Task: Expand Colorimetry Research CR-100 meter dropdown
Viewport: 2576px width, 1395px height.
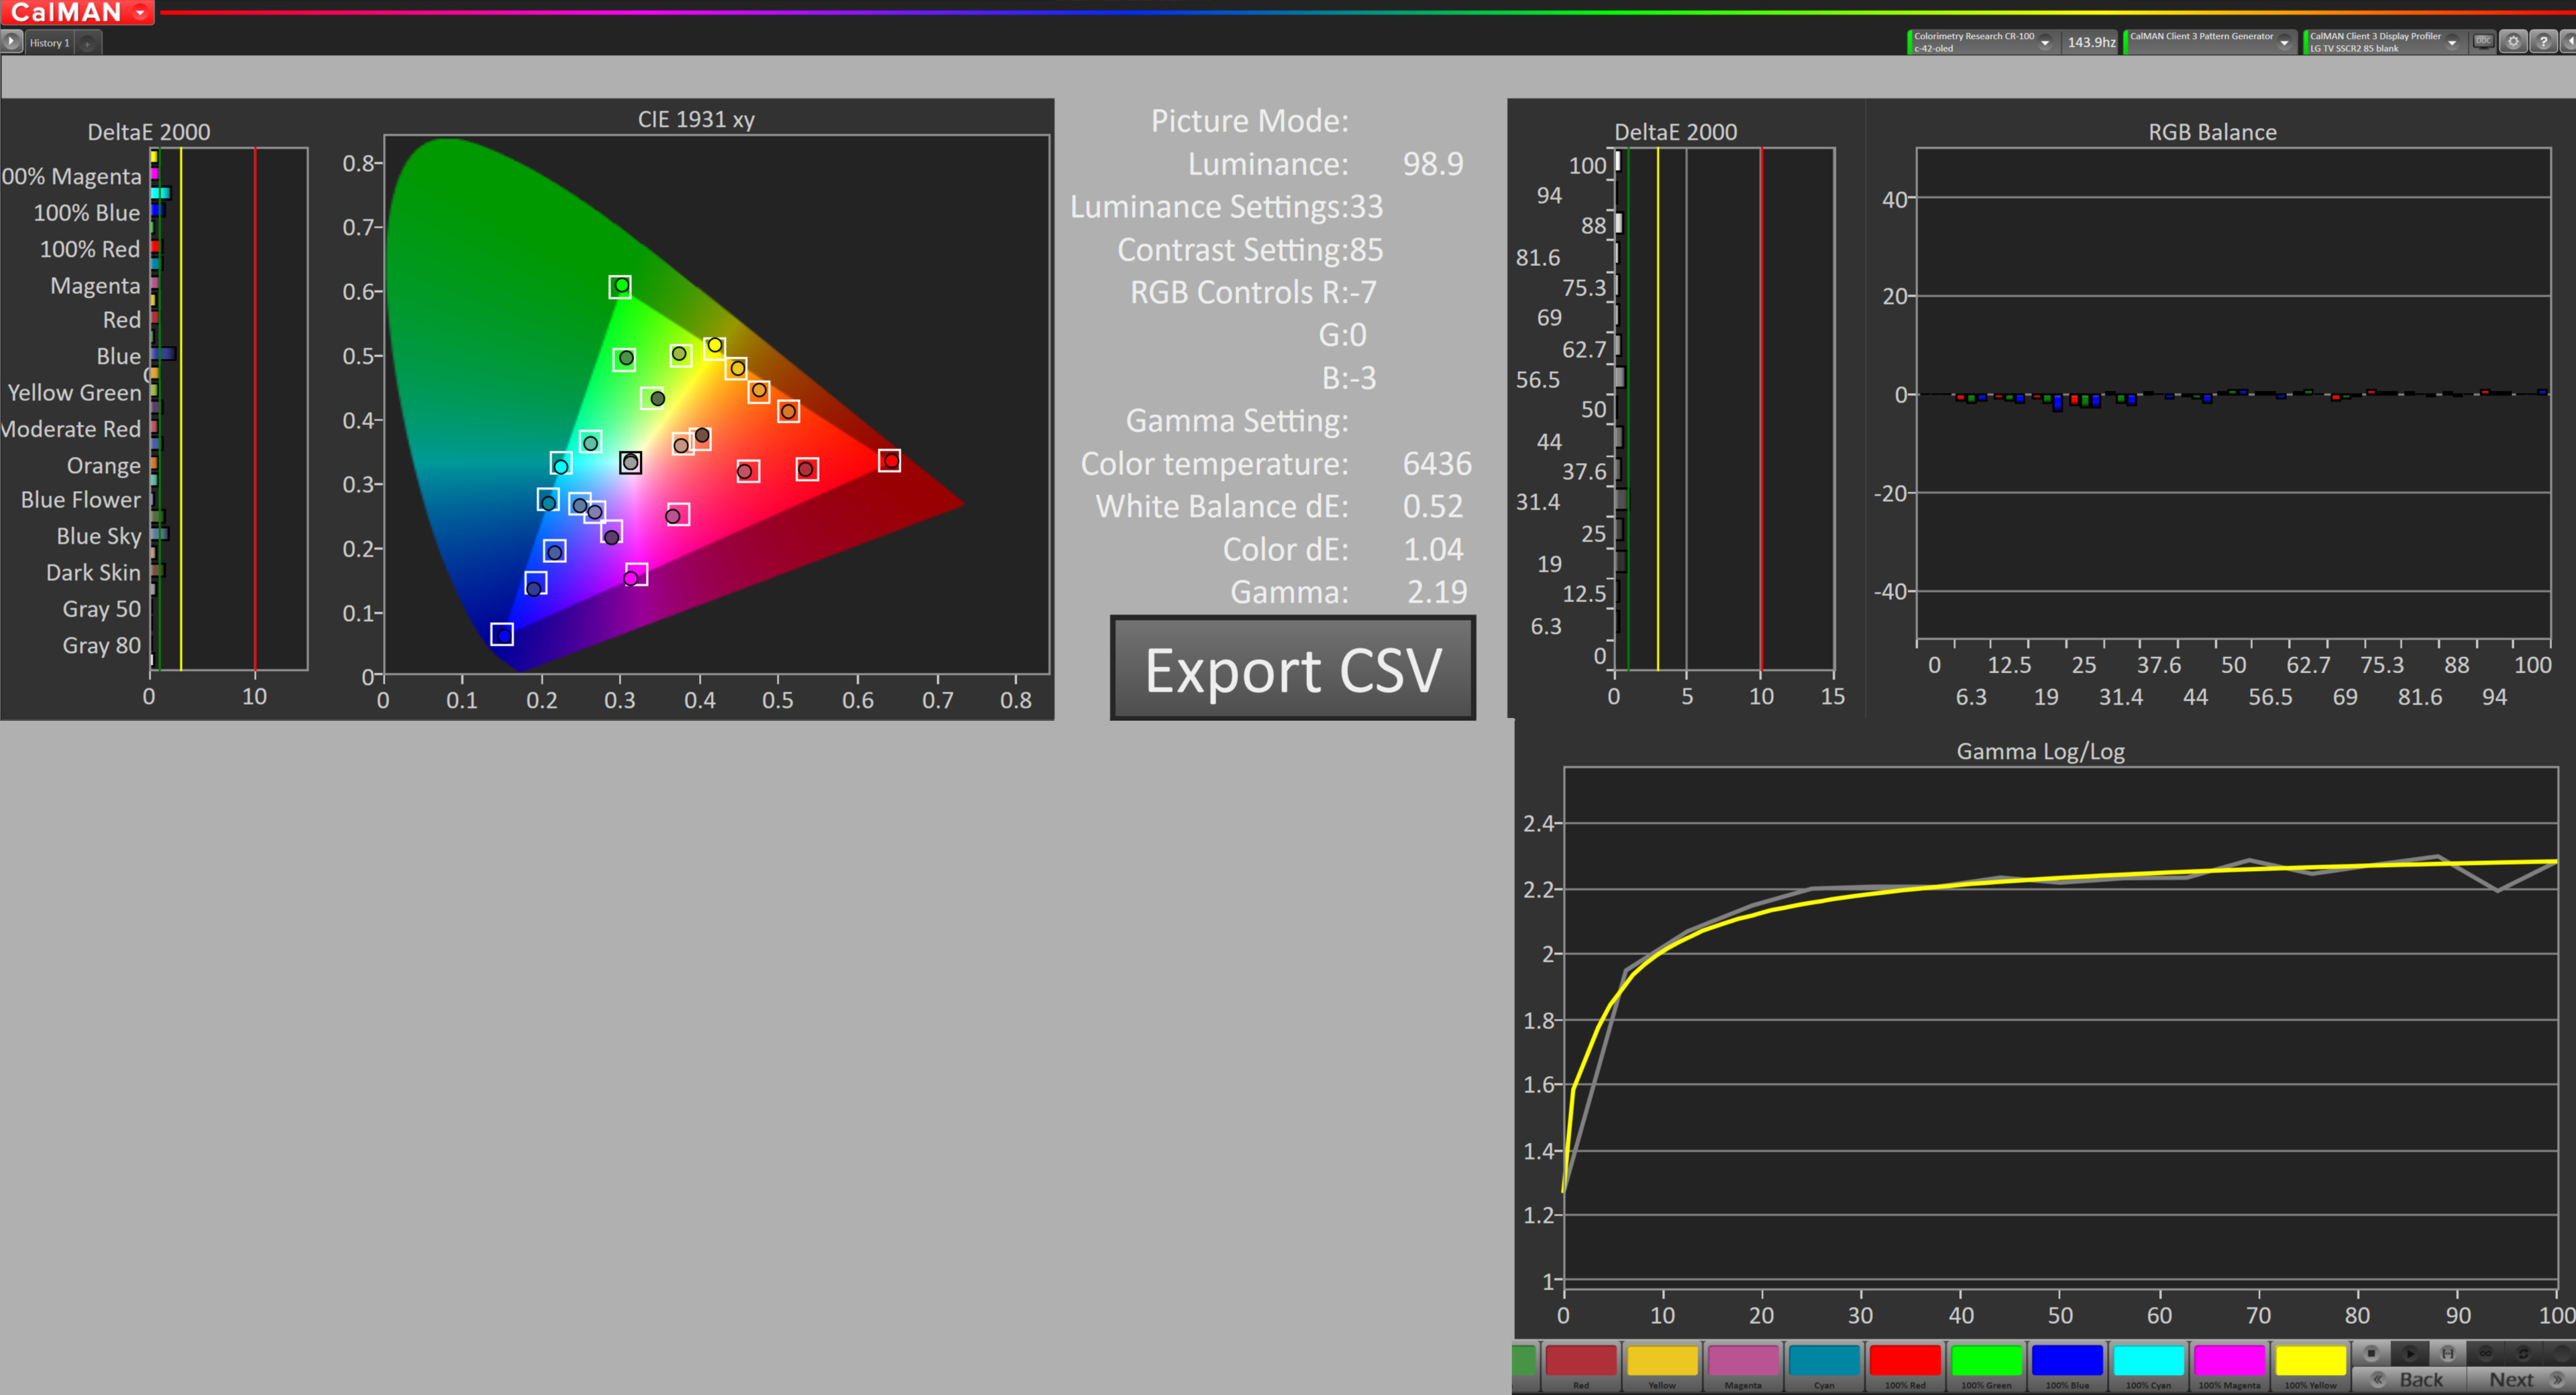Action: 2045,42
